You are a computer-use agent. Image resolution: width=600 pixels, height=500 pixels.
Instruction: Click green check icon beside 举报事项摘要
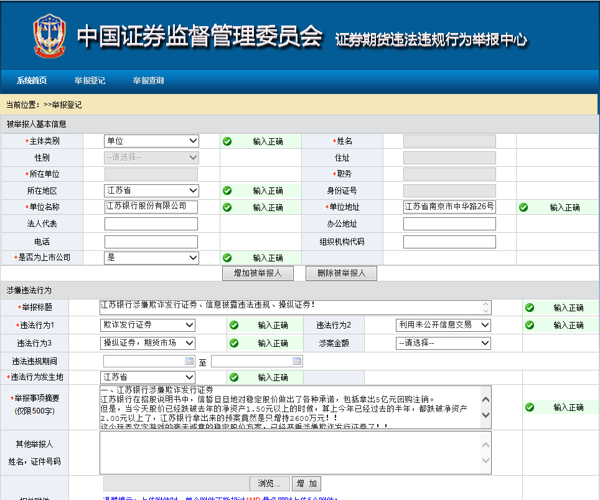(x=530, y=407)
